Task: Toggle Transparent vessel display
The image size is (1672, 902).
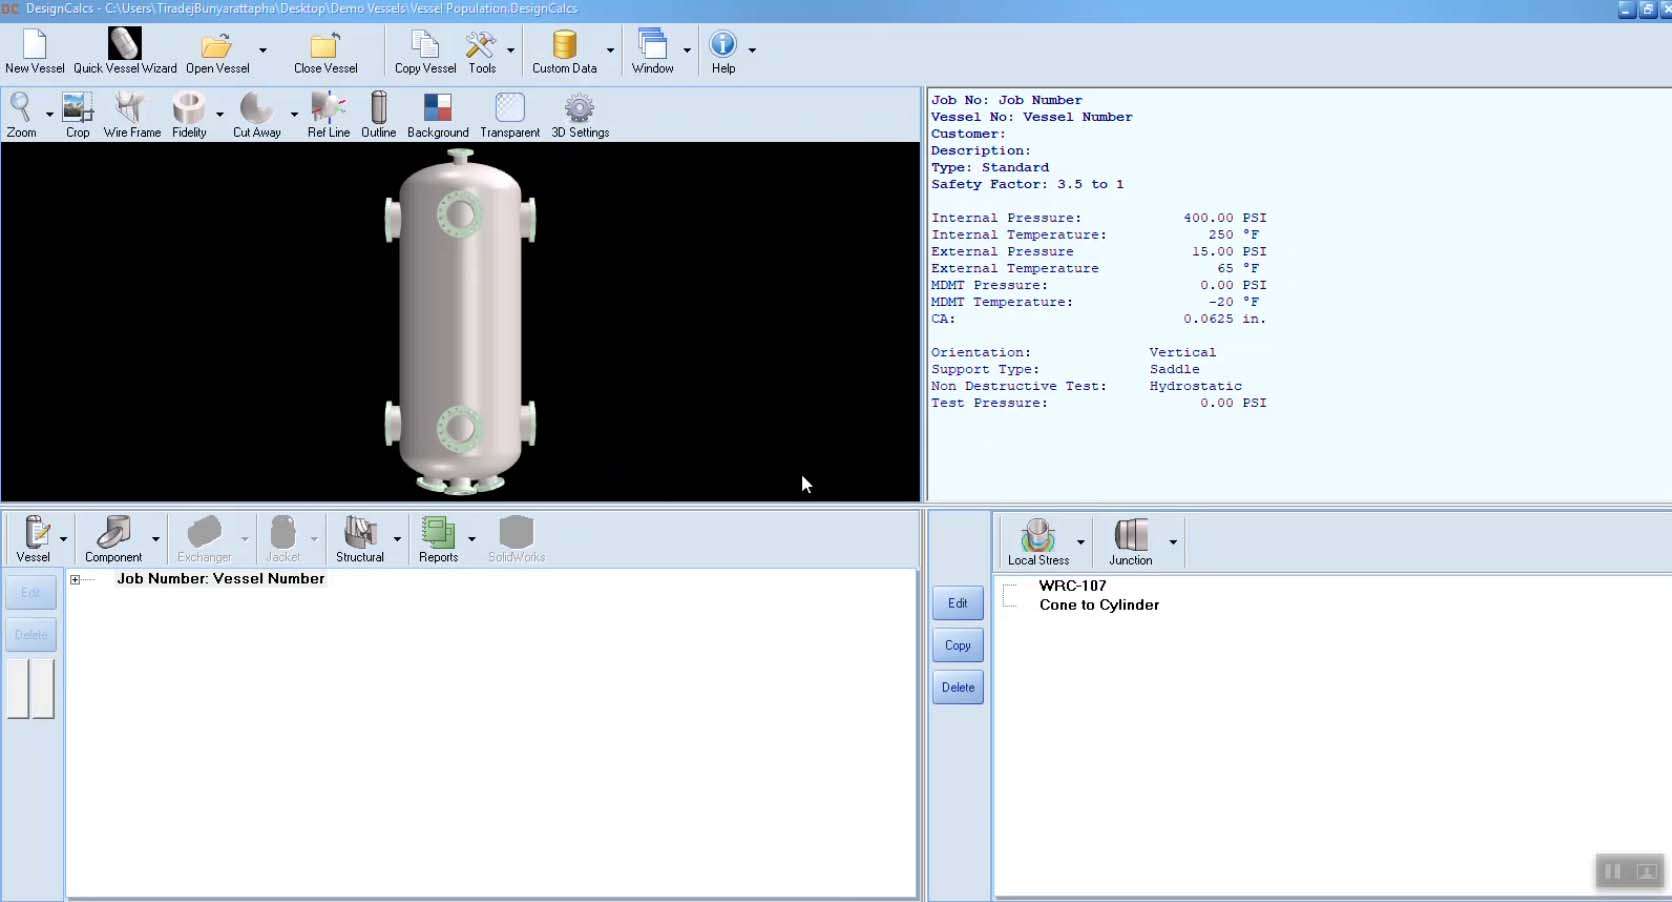Action: (x=509, y=115)
